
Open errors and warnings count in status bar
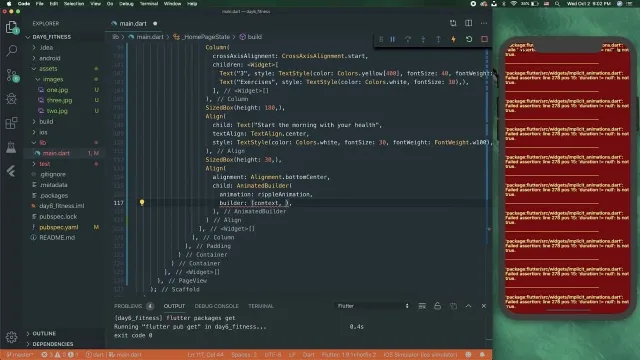point(60,355)
